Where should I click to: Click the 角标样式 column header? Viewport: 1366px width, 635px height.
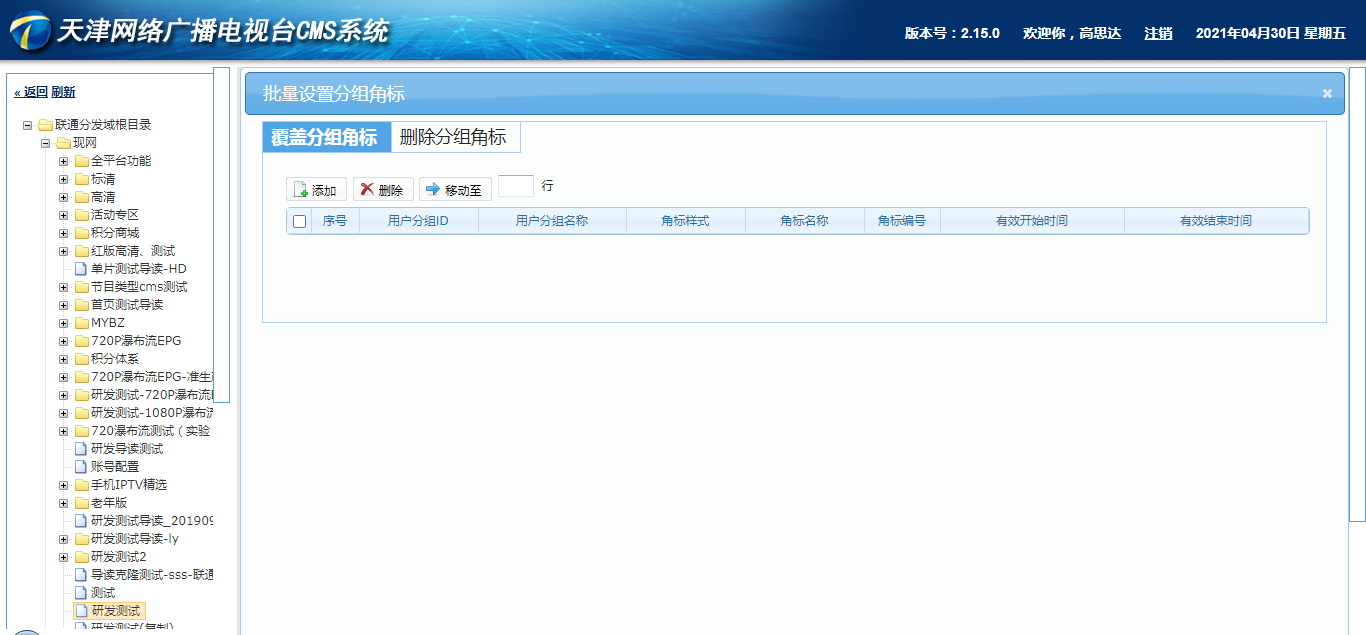pyautogui.click(x=685, y=221)
